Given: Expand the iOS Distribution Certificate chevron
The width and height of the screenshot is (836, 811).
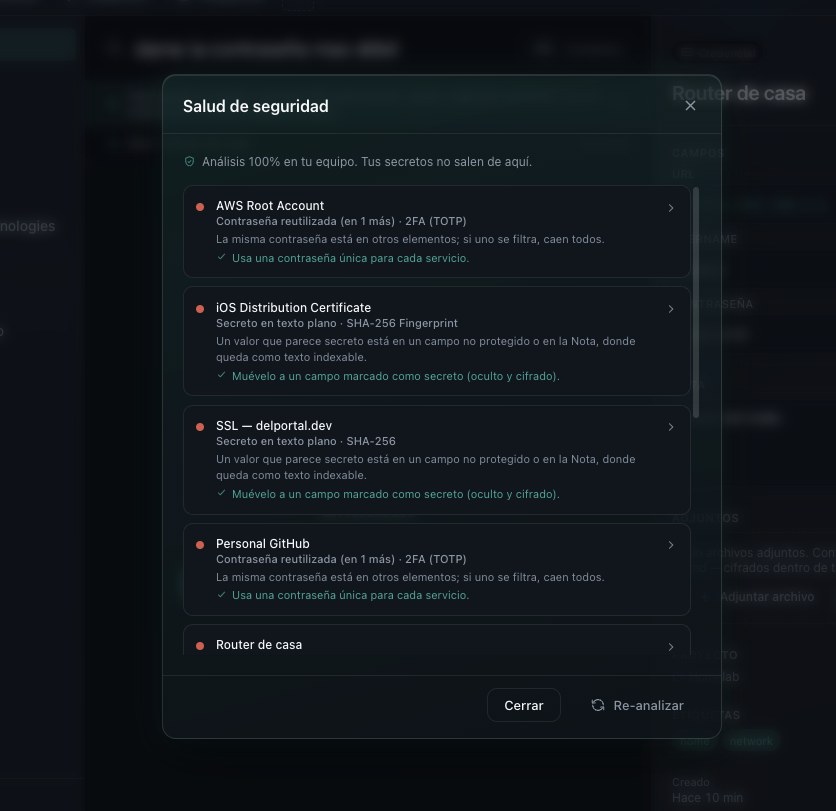Looking at the screenshot, I should click(671, 309).
